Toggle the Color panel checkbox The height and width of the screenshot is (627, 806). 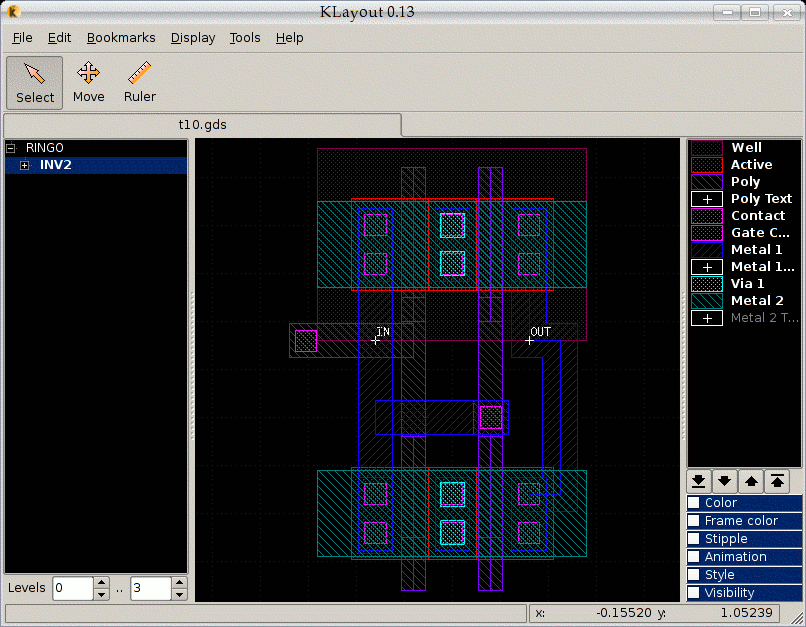point(694,503)
